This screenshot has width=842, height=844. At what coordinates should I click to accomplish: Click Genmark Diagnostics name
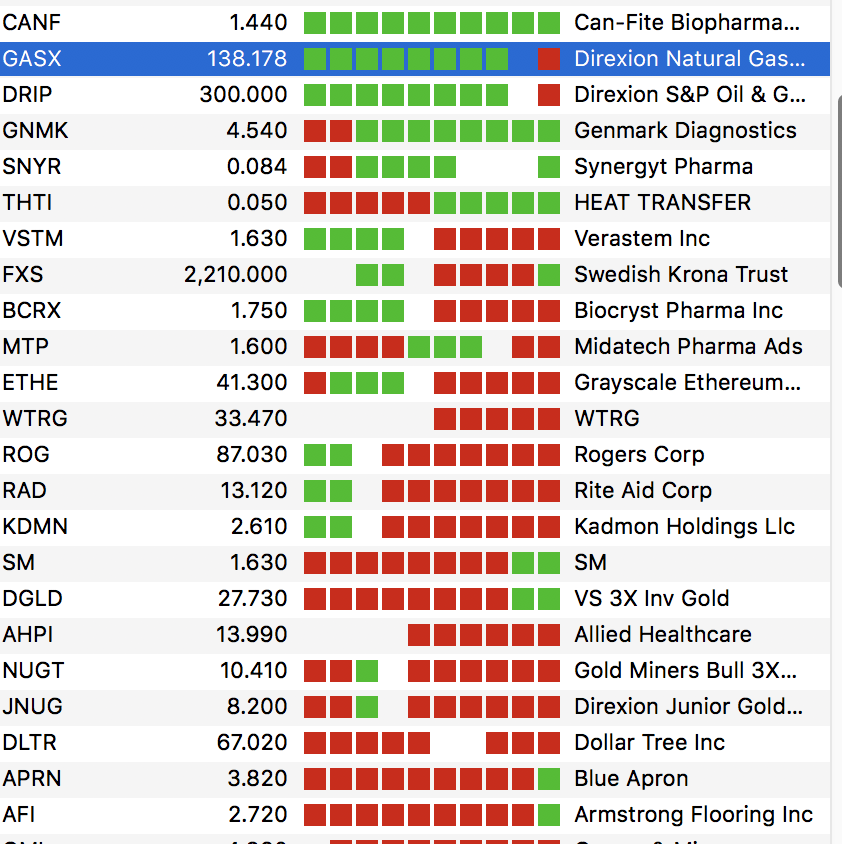[685, 131]
